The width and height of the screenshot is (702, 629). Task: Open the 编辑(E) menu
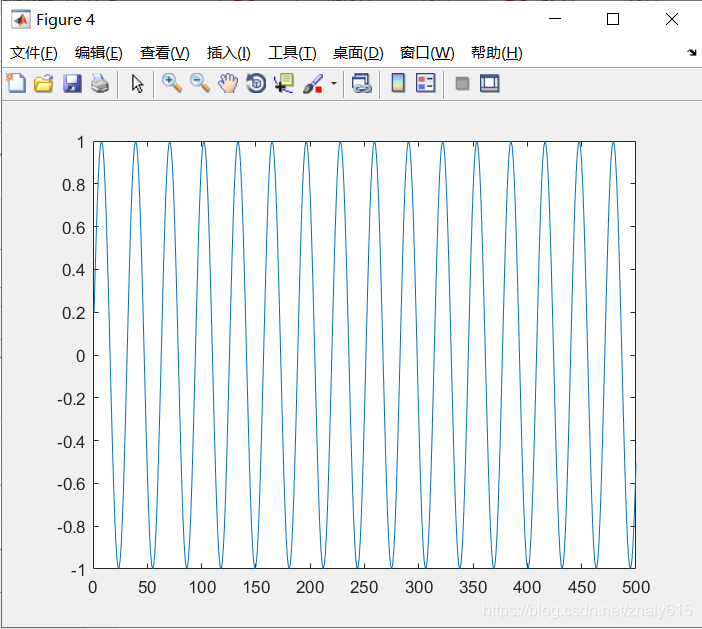(99, 53)
